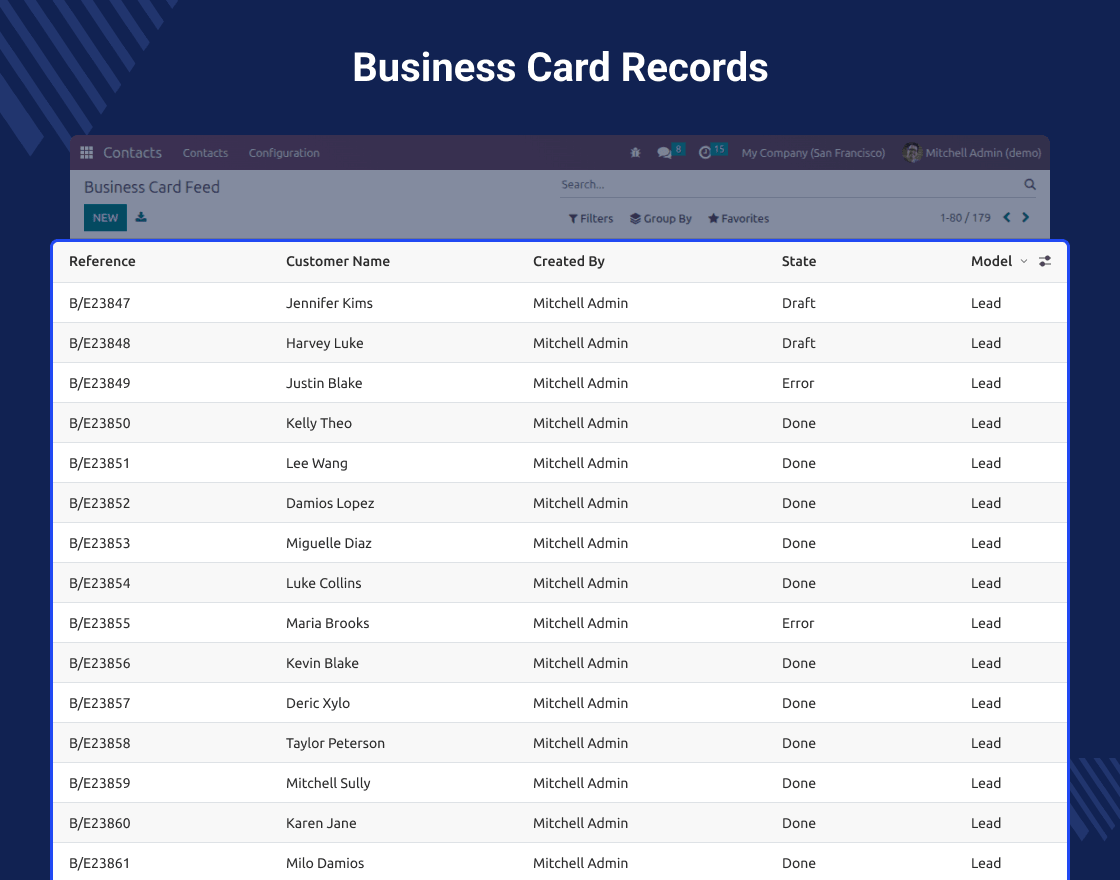Click the search magnifier icon
The height and width of the screenshot is (880, 1120).
point(1029,184)
